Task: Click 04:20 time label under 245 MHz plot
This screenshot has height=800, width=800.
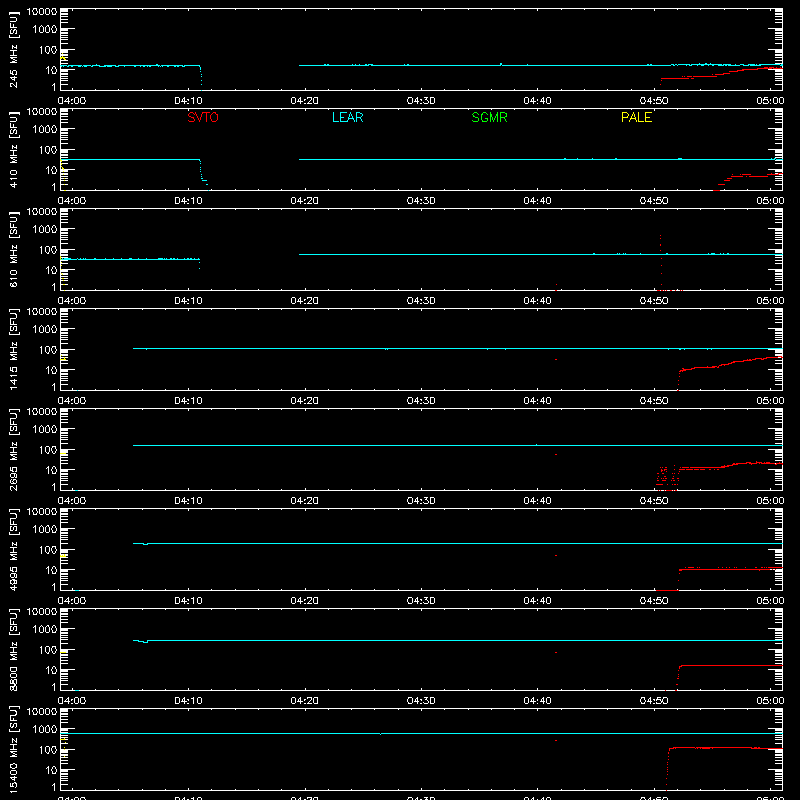Action: pos(305,101)
